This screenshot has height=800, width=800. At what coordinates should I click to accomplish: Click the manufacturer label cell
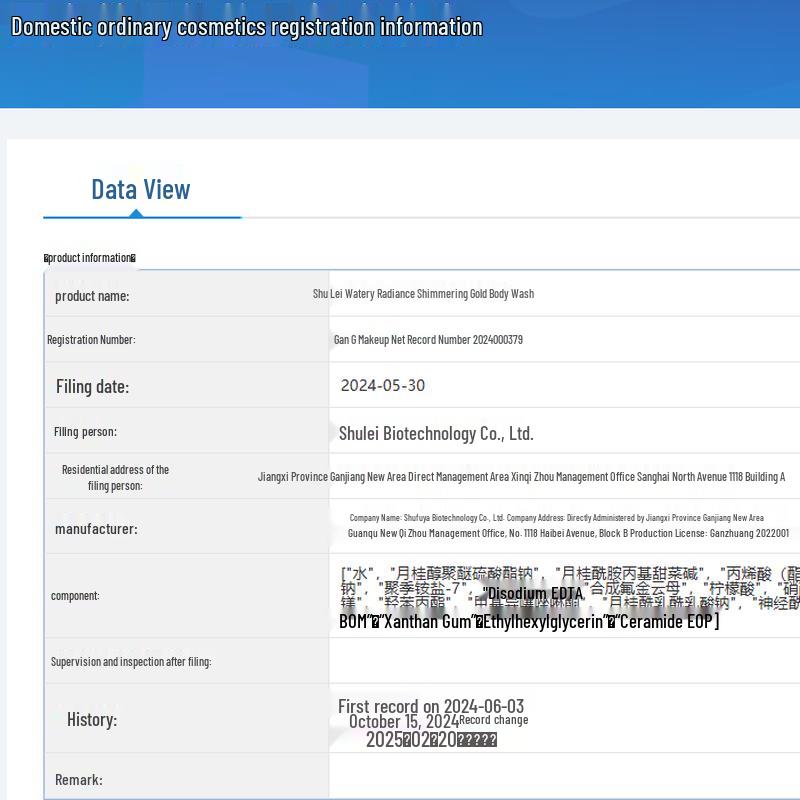point(96,529)
